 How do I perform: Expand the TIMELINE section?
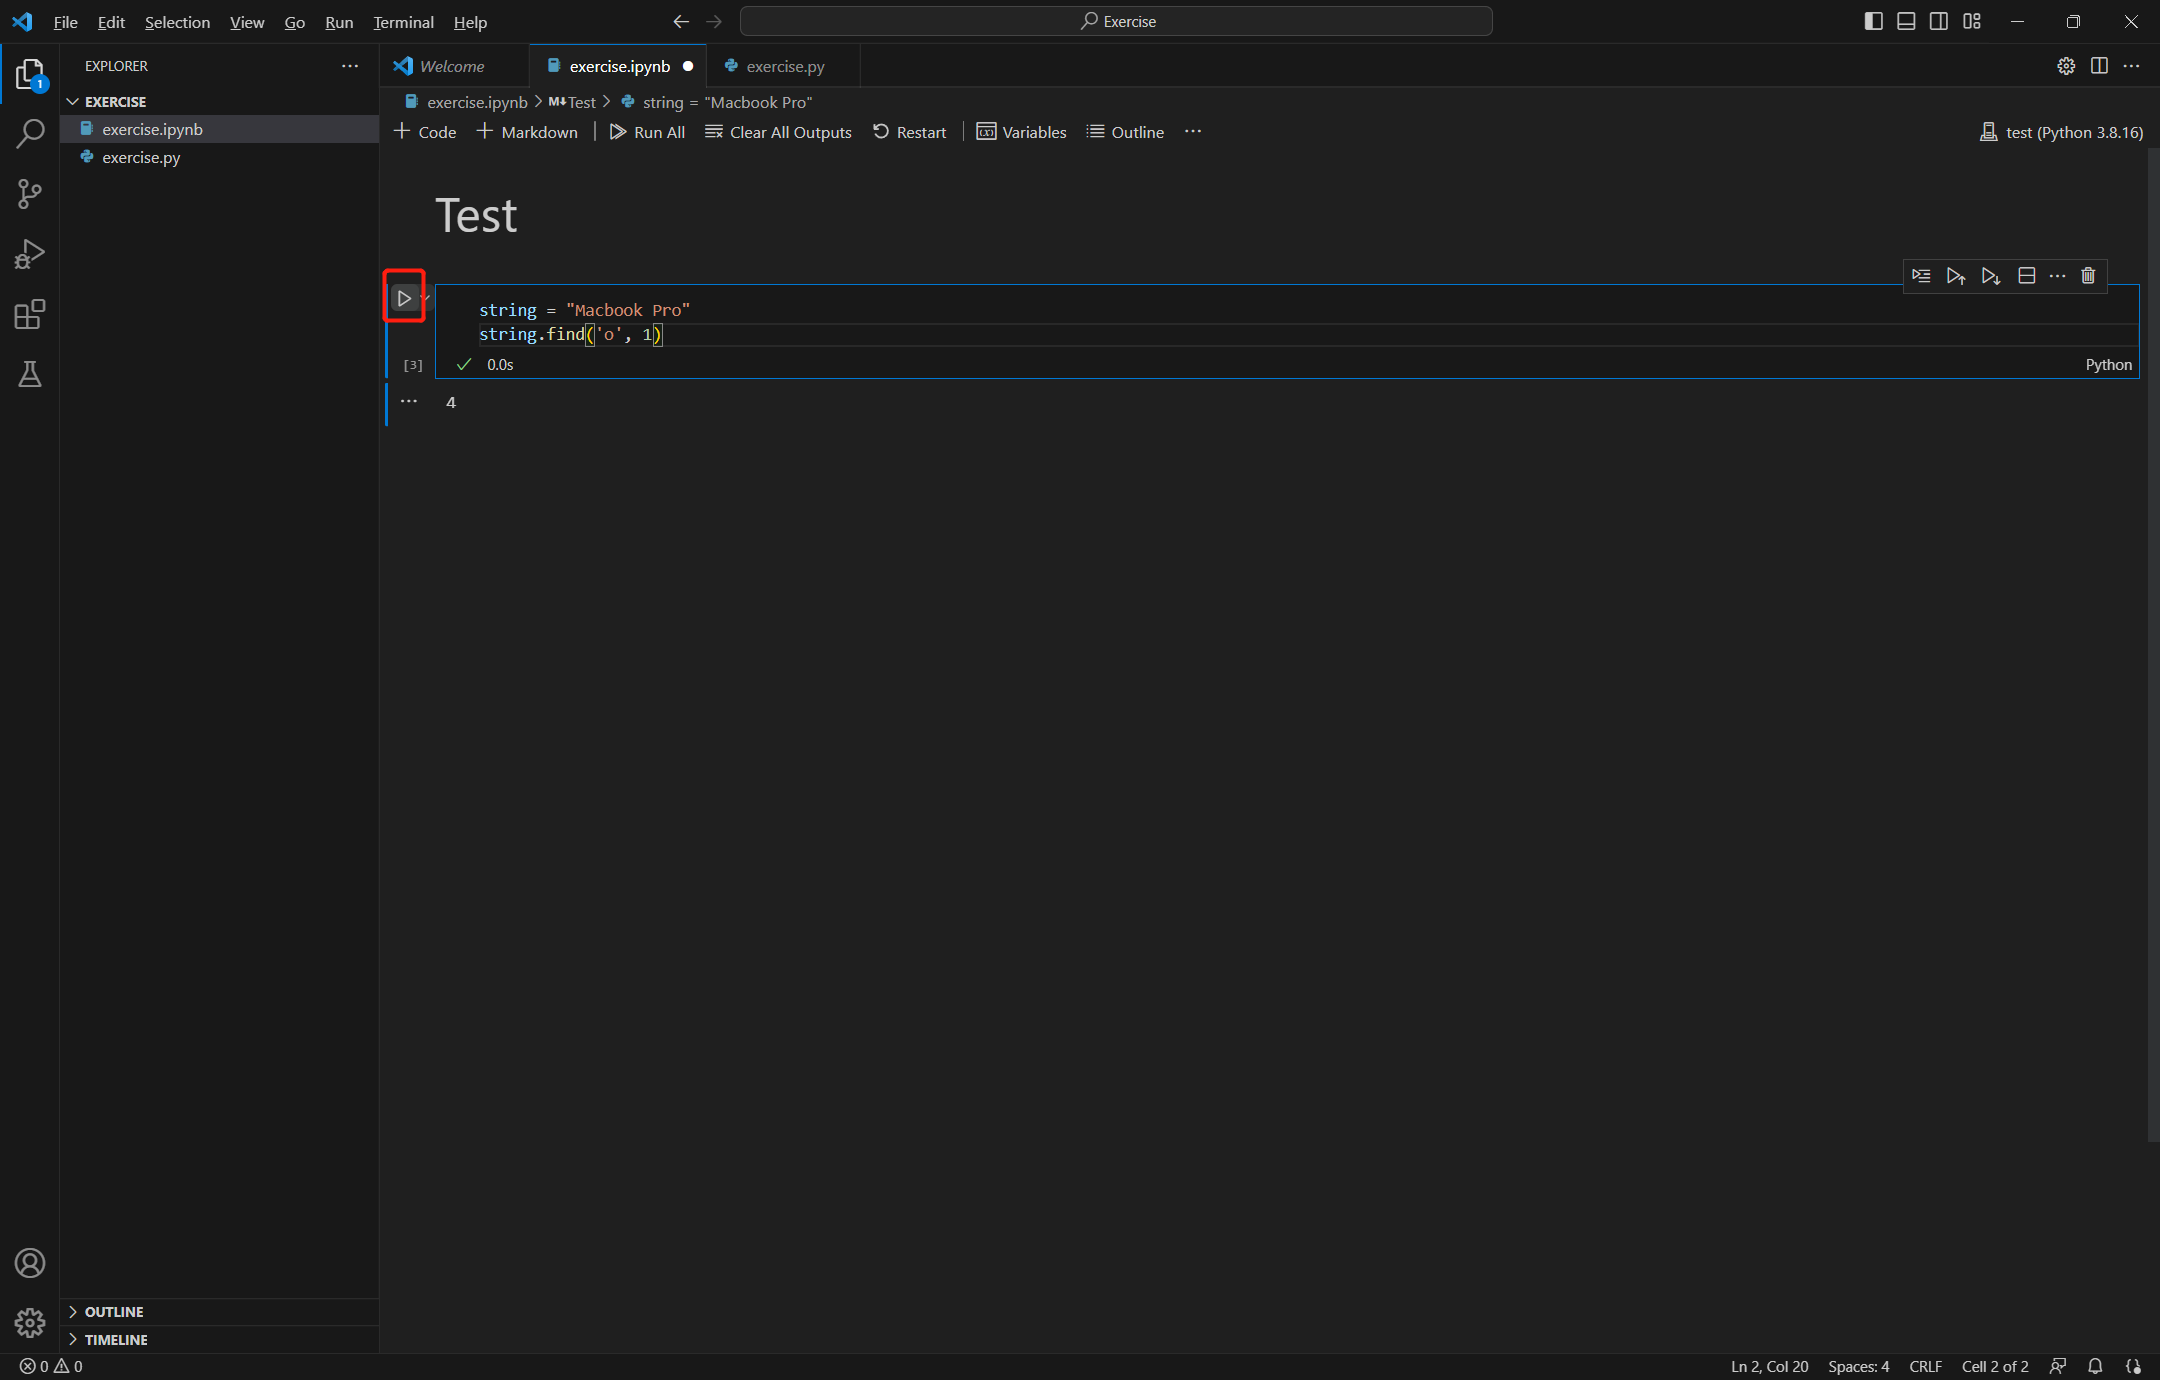116,1339
